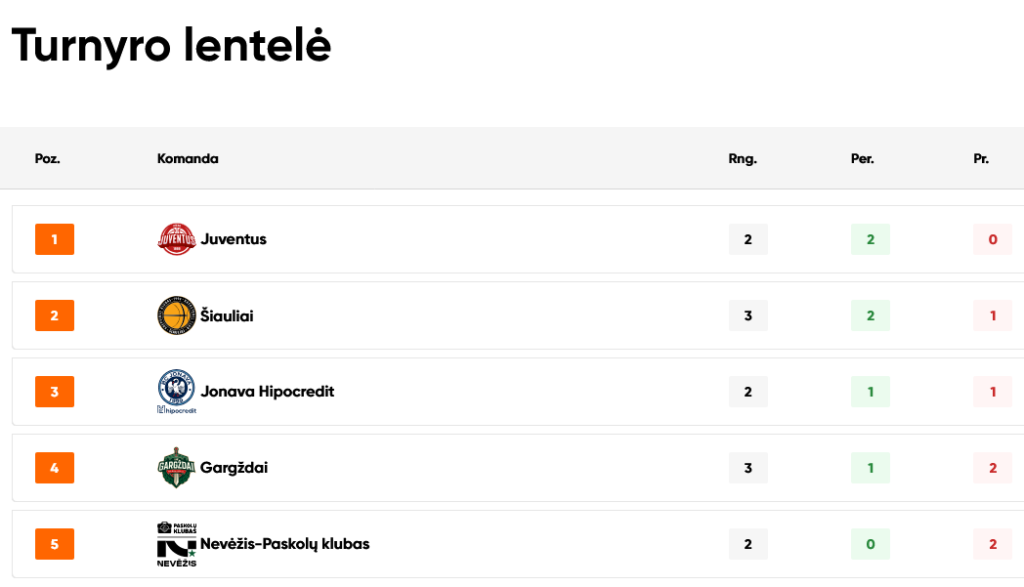Image resolution: width=1024 pixels, height=587 pixels.
Task: Click the Per. column header
Action: 863,159
